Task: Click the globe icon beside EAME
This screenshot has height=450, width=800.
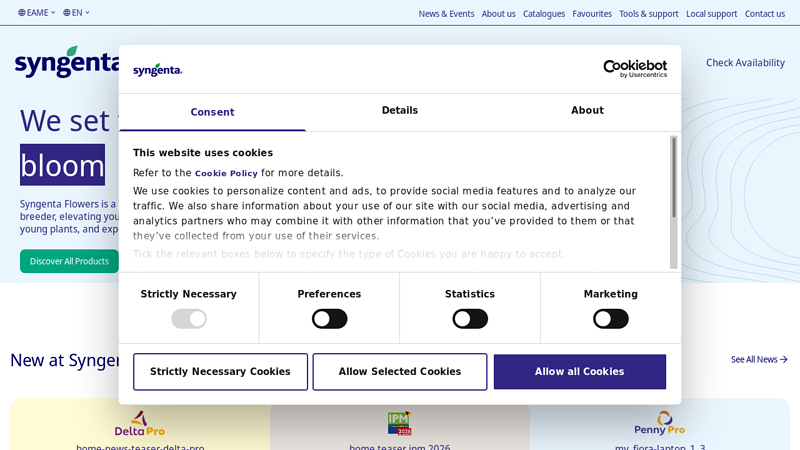Action: [22, 13]
